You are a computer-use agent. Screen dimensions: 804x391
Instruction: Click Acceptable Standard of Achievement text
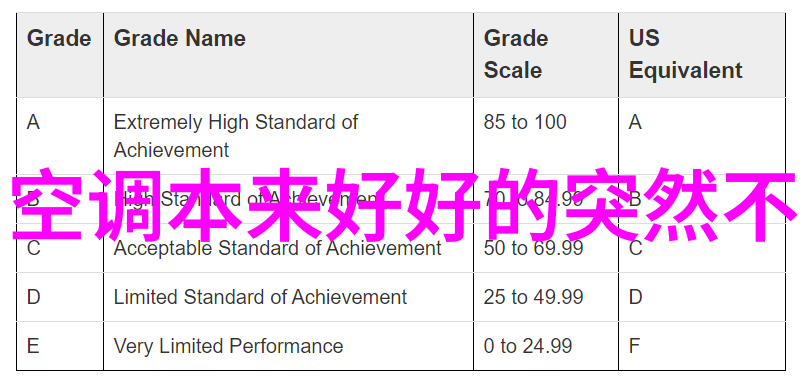point(277,248)
